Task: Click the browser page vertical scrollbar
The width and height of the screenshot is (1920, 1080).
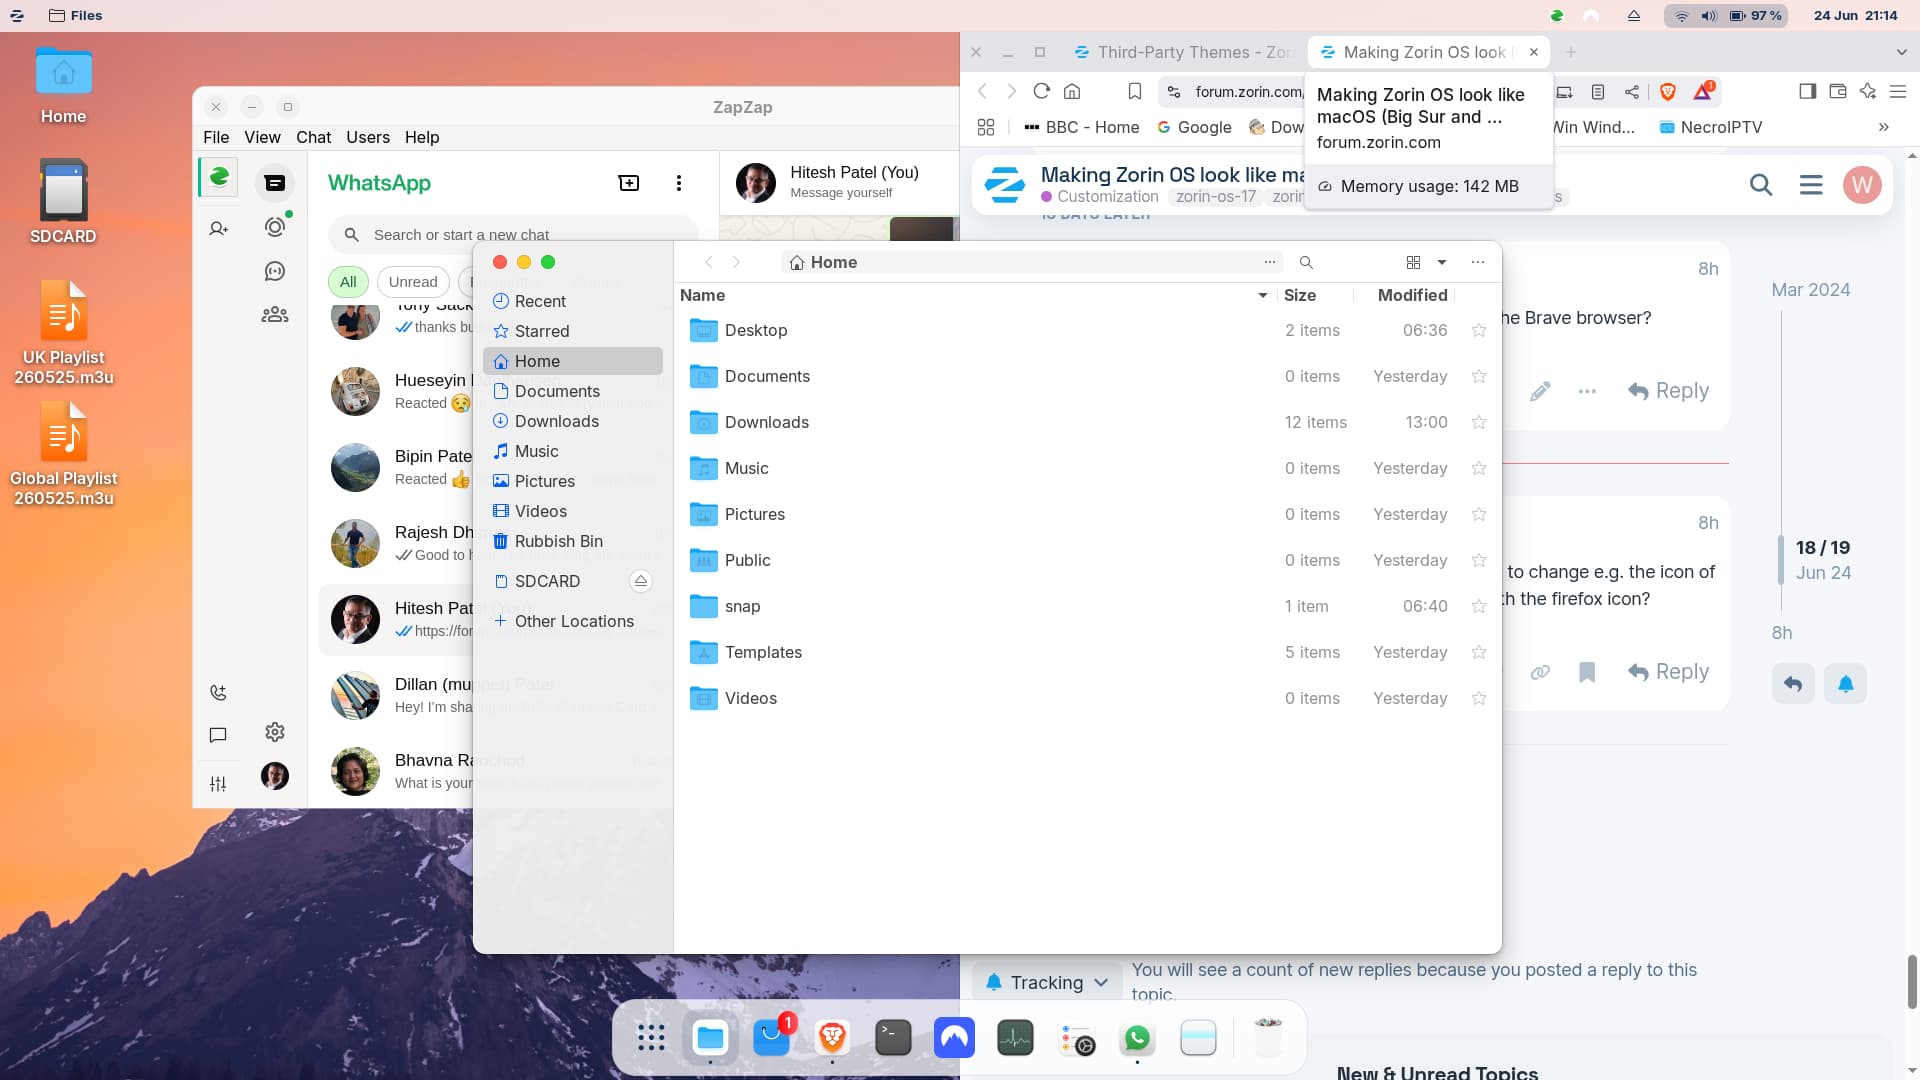Action: click(1912, 982)
